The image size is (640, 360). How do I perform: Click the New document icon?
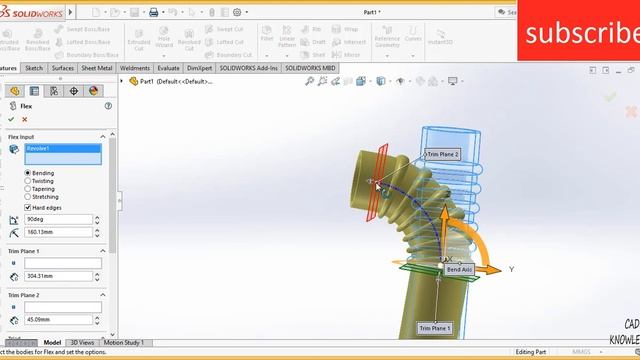pyautogui.click(x=96, y=12)
